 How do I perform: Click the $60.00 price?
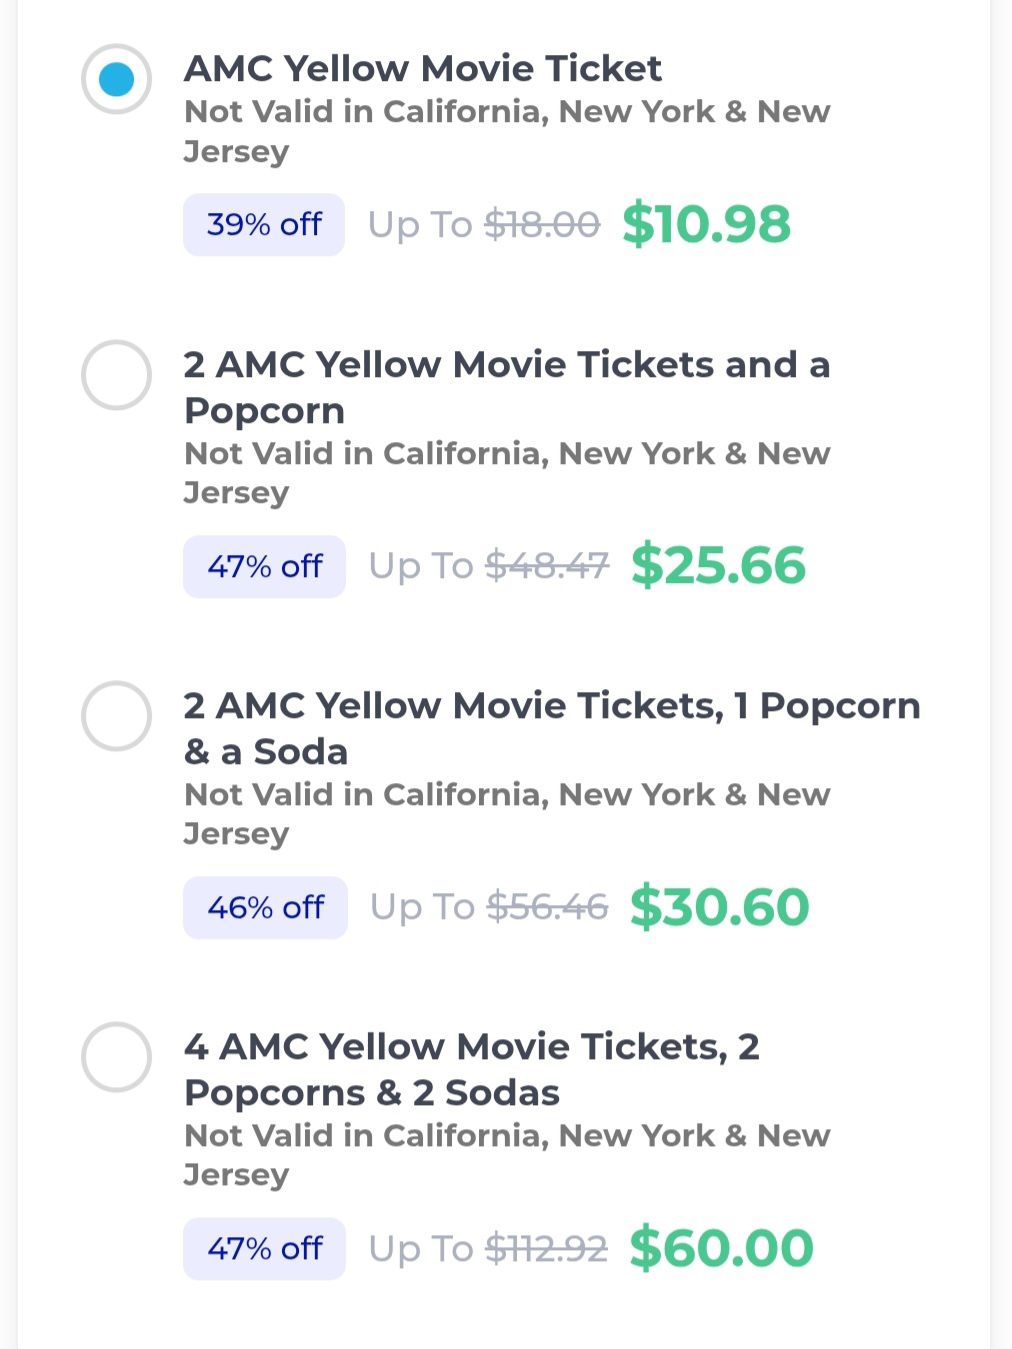(721, 1248)
